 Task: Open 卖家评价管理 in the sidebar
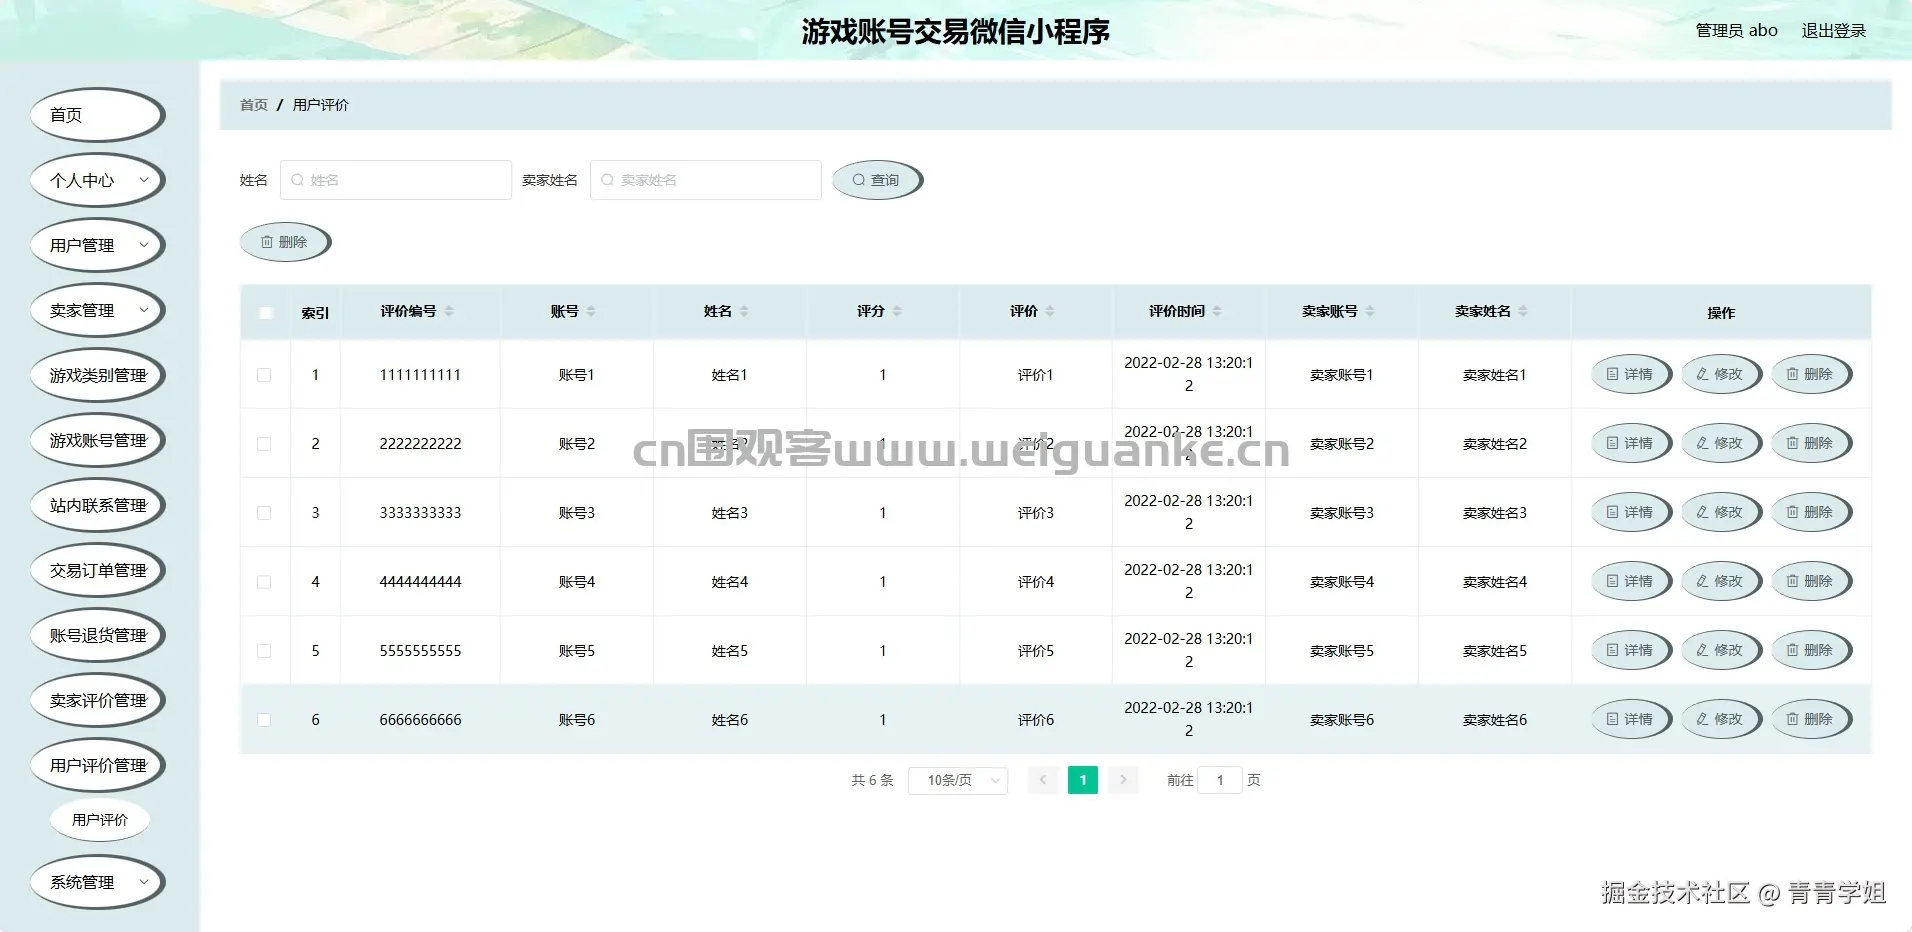[97, 700]
